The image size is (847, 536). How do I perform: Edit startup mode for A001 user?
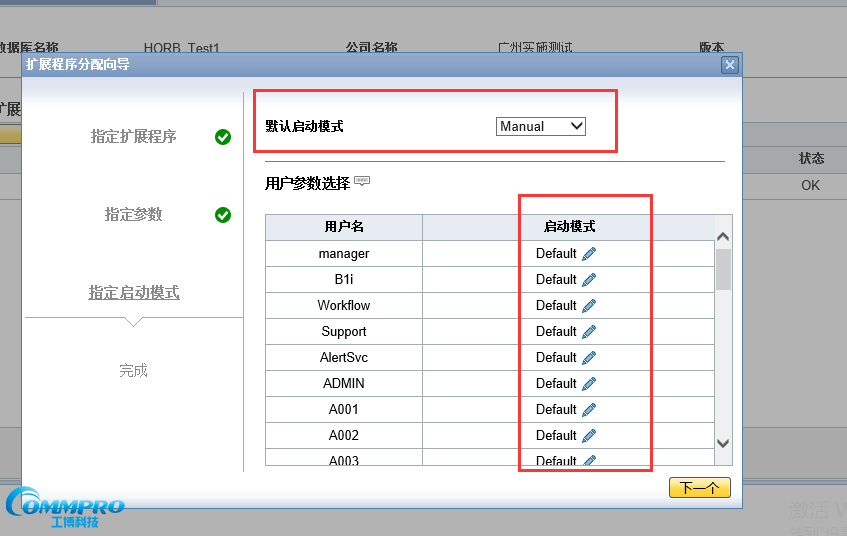click(589, 410)
